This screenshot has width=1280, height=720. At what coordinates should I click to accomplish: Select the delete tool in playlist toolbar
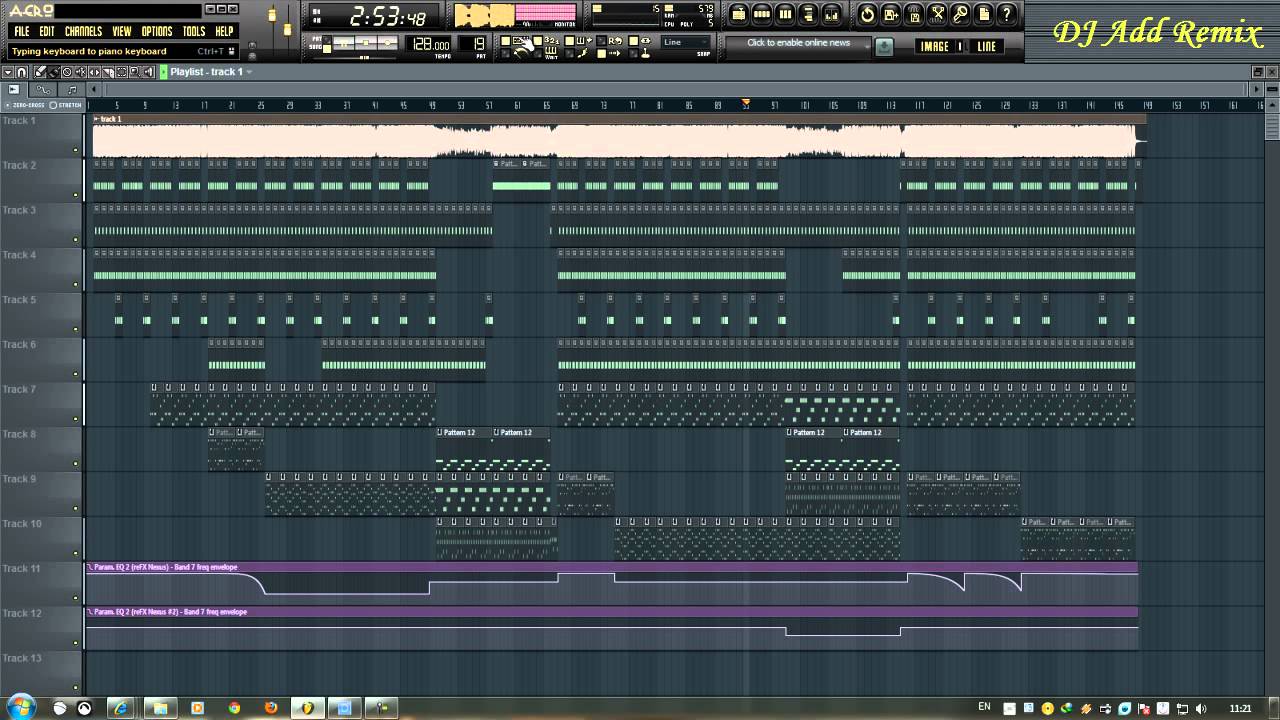point(67,72)
